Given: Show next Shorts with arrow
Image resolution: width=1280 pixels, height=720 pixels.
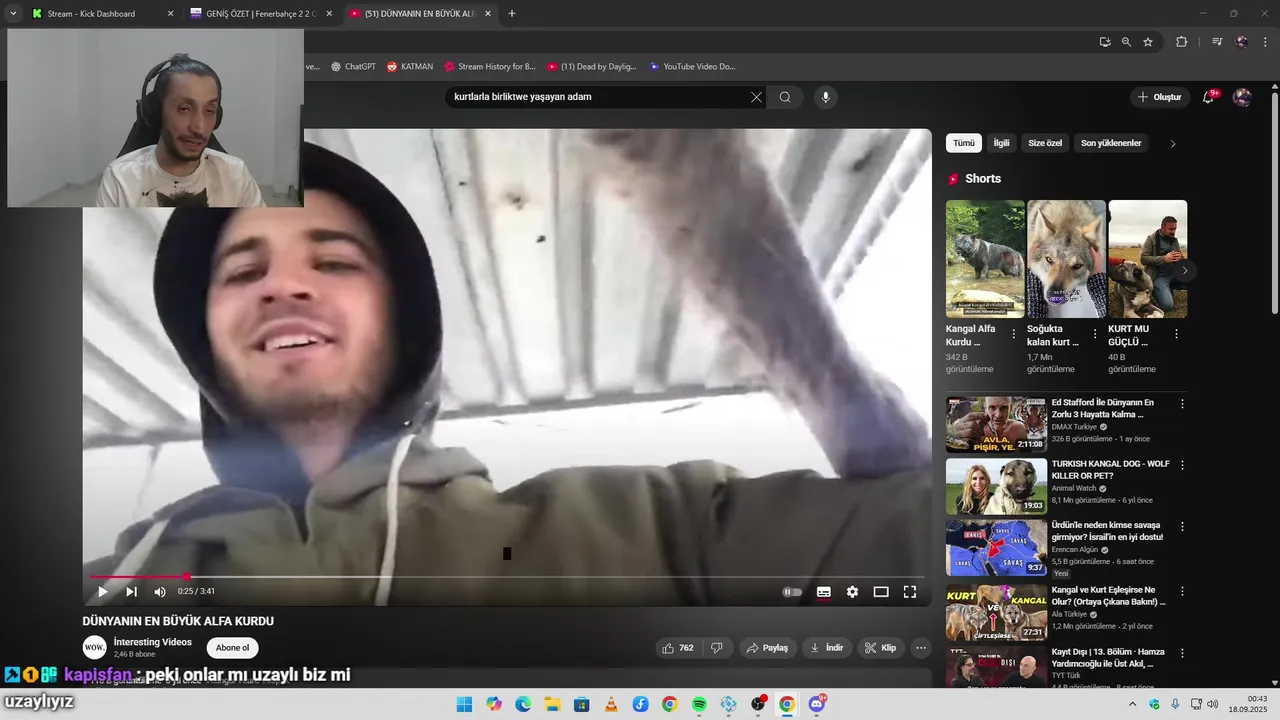Looking at the screenshot, I should coord(1185,270).
